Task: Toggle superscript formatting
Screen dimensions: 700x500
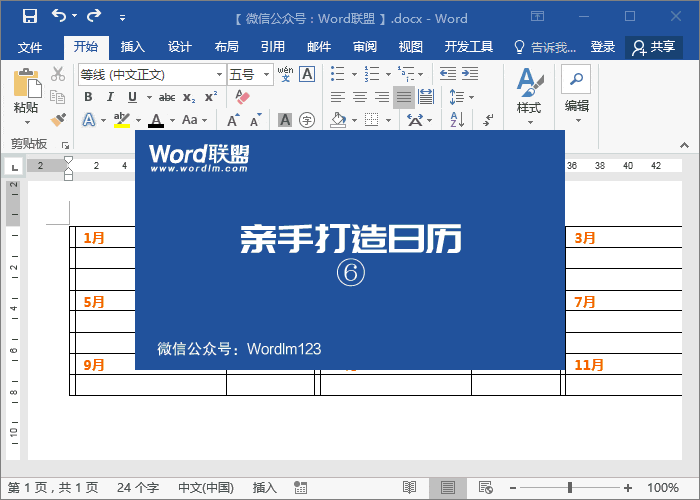Action: 211,97
